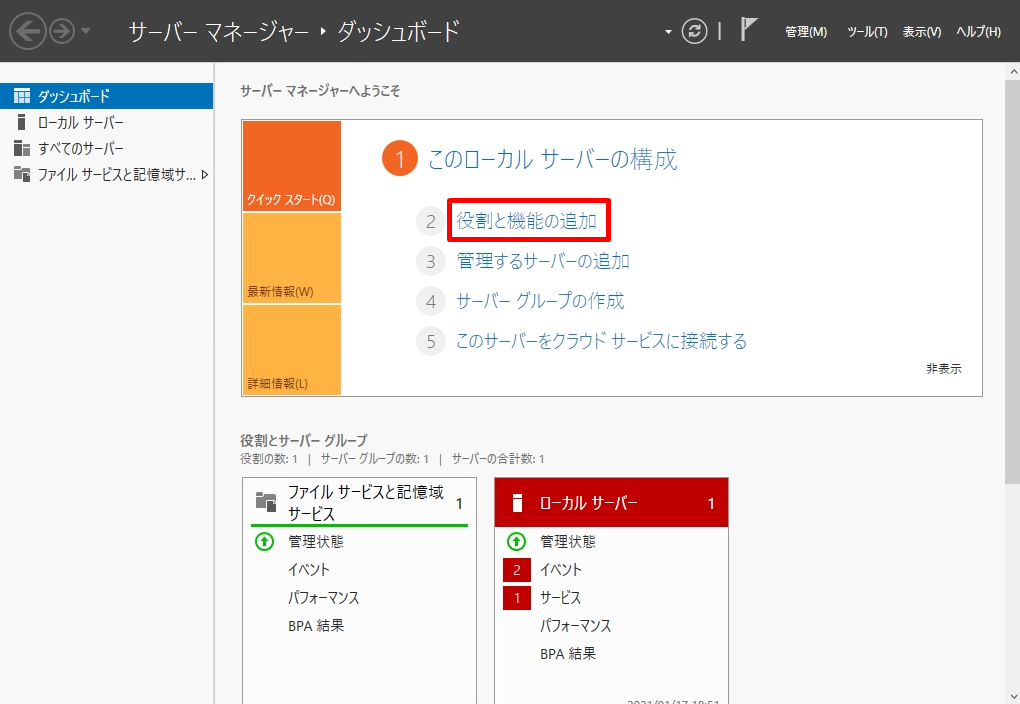Open the 表示(V) menu
This screenshot has width=1020, height=704.
point(922,31)
